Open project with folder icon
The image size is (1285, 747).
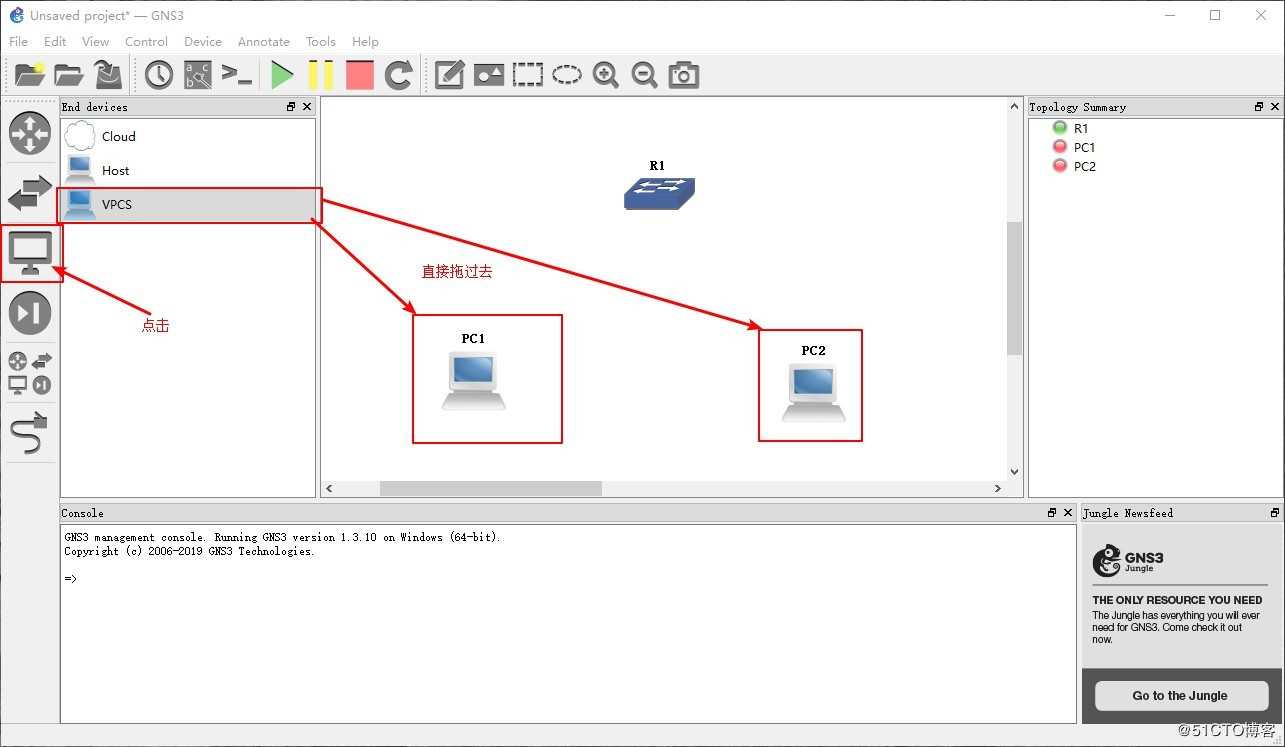click(x=69, y=74)
